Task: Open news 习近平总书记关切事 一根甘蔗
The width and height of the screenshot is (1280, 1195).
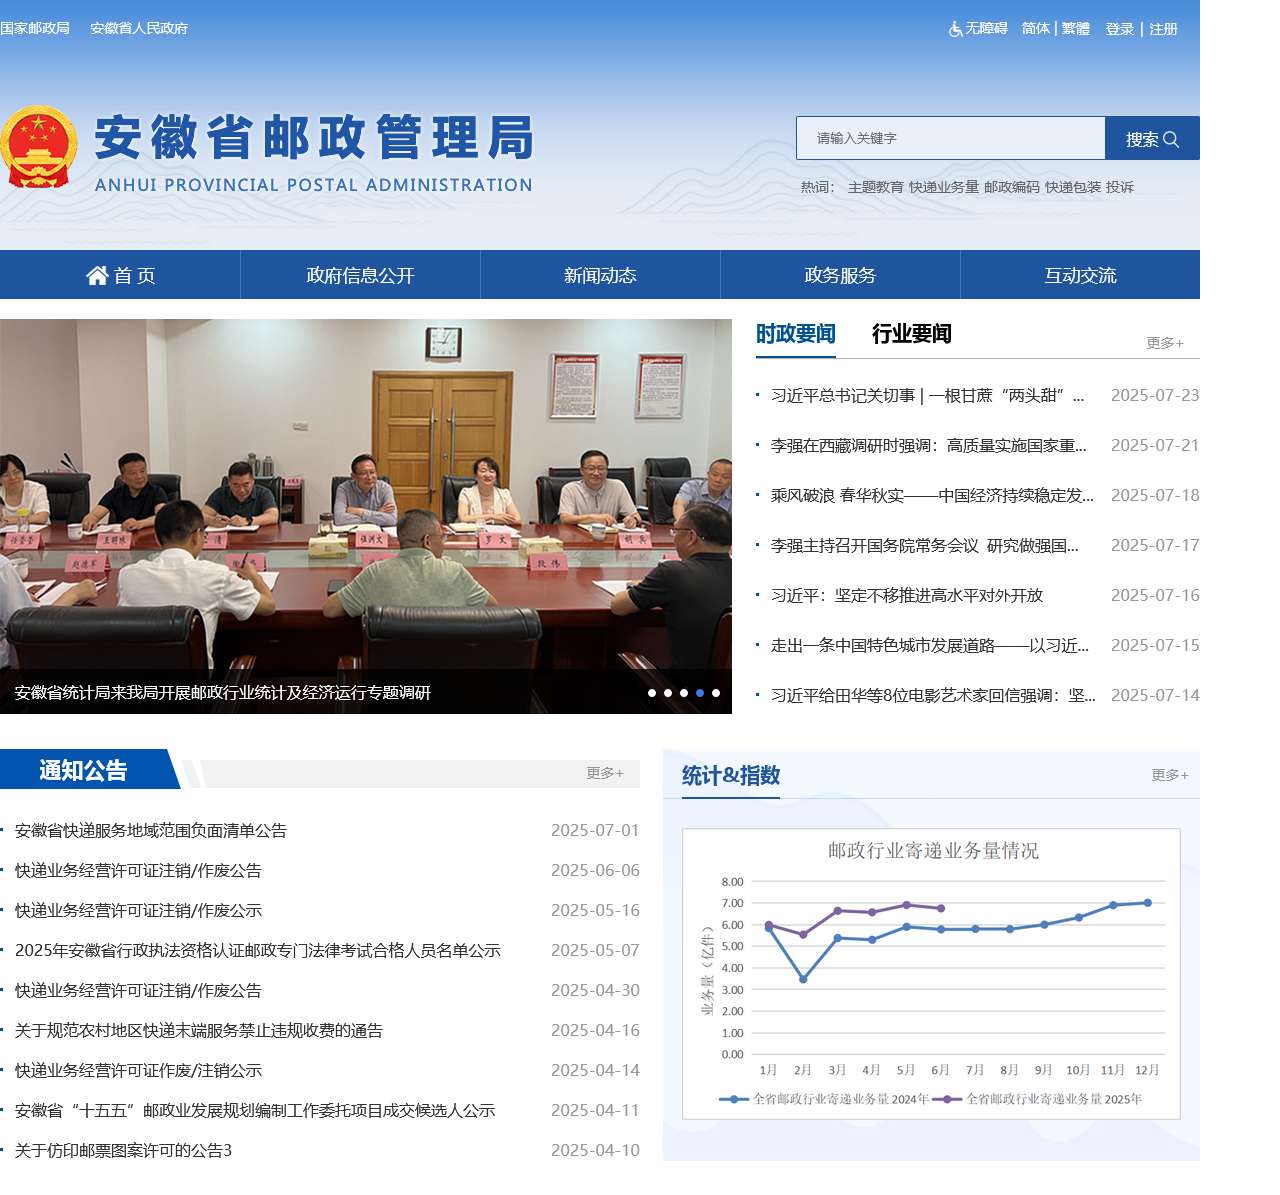Action: (x=927, y=396)
